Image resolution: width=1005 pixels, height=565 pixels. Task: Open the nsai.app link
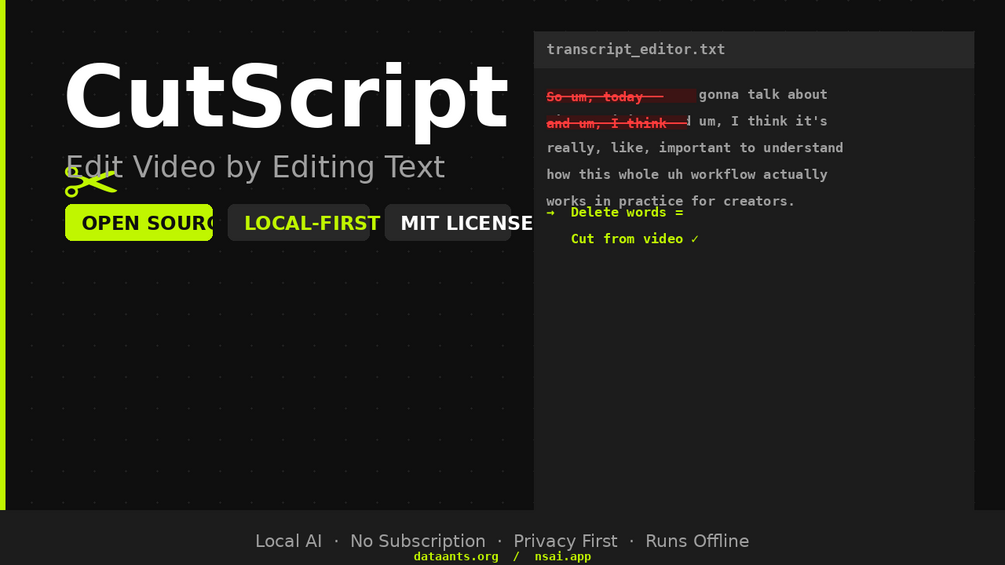pos(563,557)
